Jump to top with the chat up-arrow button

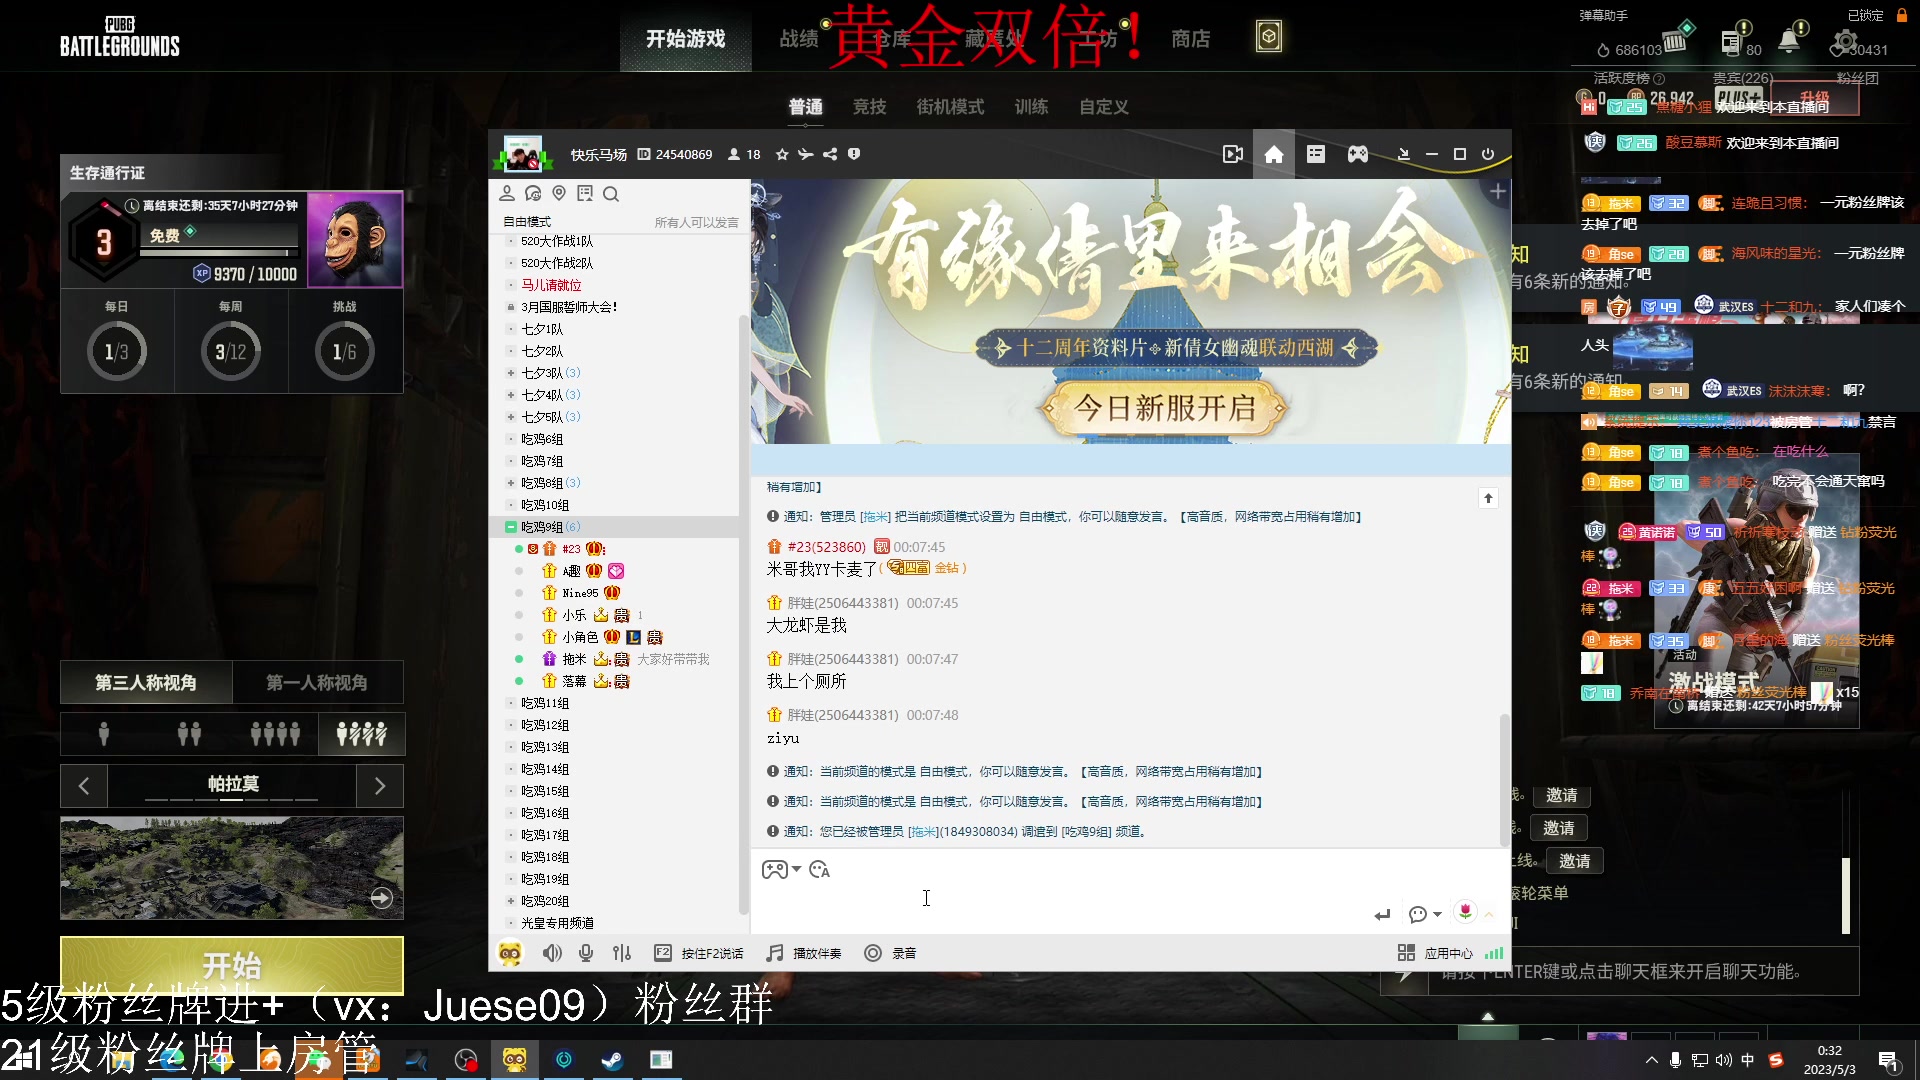tap(1488, 498)
